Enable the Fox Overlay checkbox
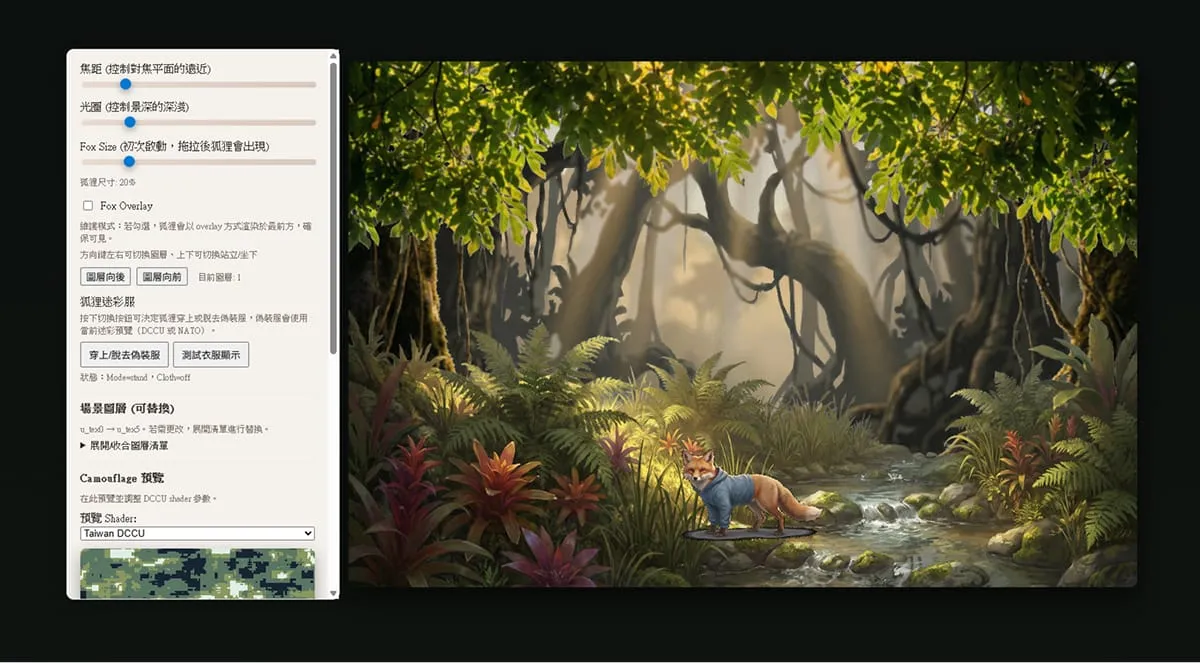The height and width of the screenshot is (663, 1200). pyautogui.click(x=88, y=206)
